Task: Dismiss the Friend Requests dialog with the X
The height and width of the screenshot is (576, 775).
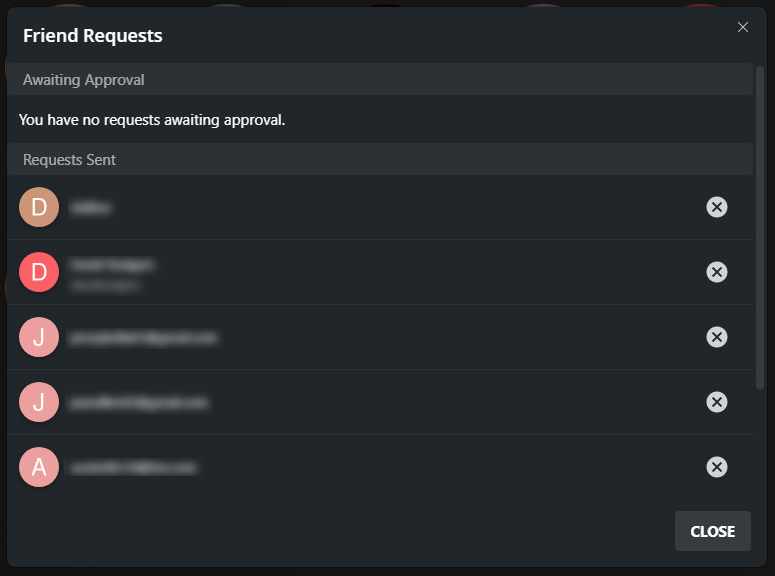Action: pyautogui.click(x=743, y=27)
